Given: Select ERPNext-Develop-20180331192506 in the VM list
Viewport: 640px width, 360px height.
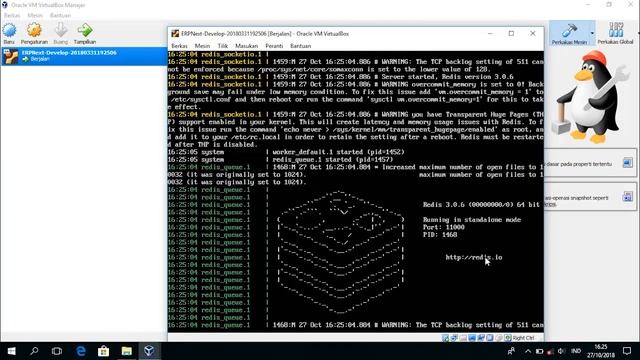Looking at the screenshot, I should pos(84,56).
